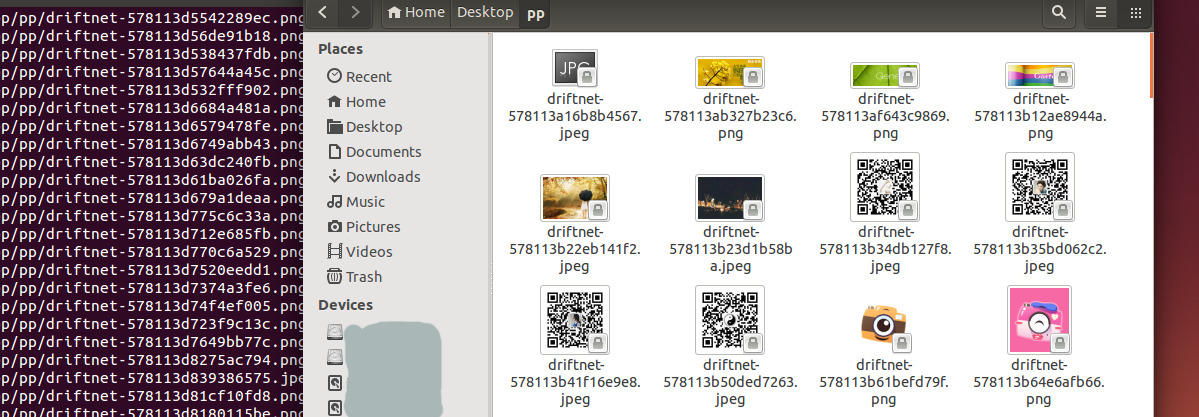Click the Videos film icon in sidebar
Screen dimensions: 1199x417
334,251
